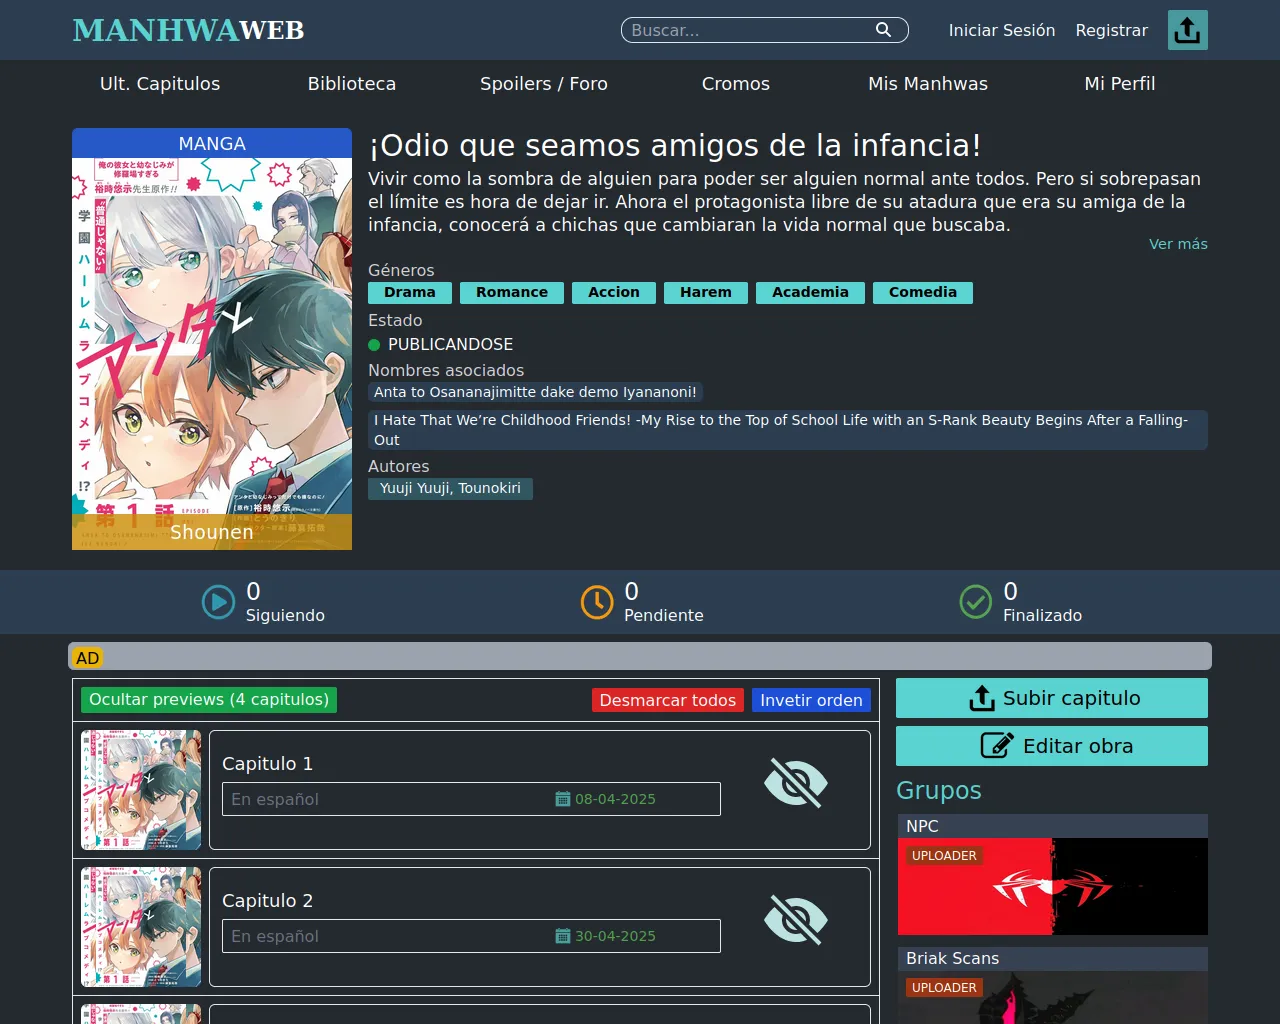Click the Ocultar previews toggle button

209,700
